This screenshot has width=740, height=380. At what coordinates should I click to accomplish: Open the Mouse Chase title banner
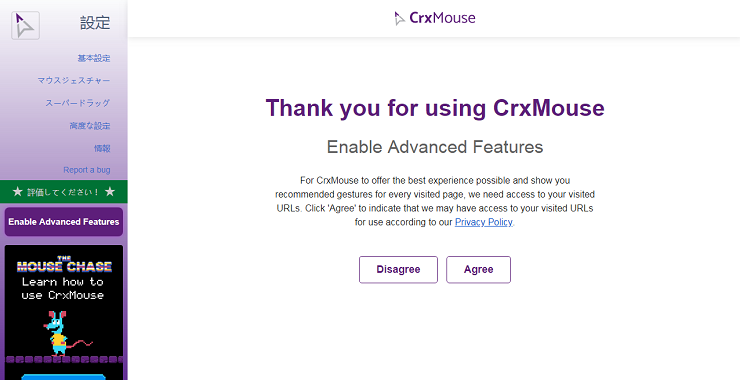coord(64,265)
